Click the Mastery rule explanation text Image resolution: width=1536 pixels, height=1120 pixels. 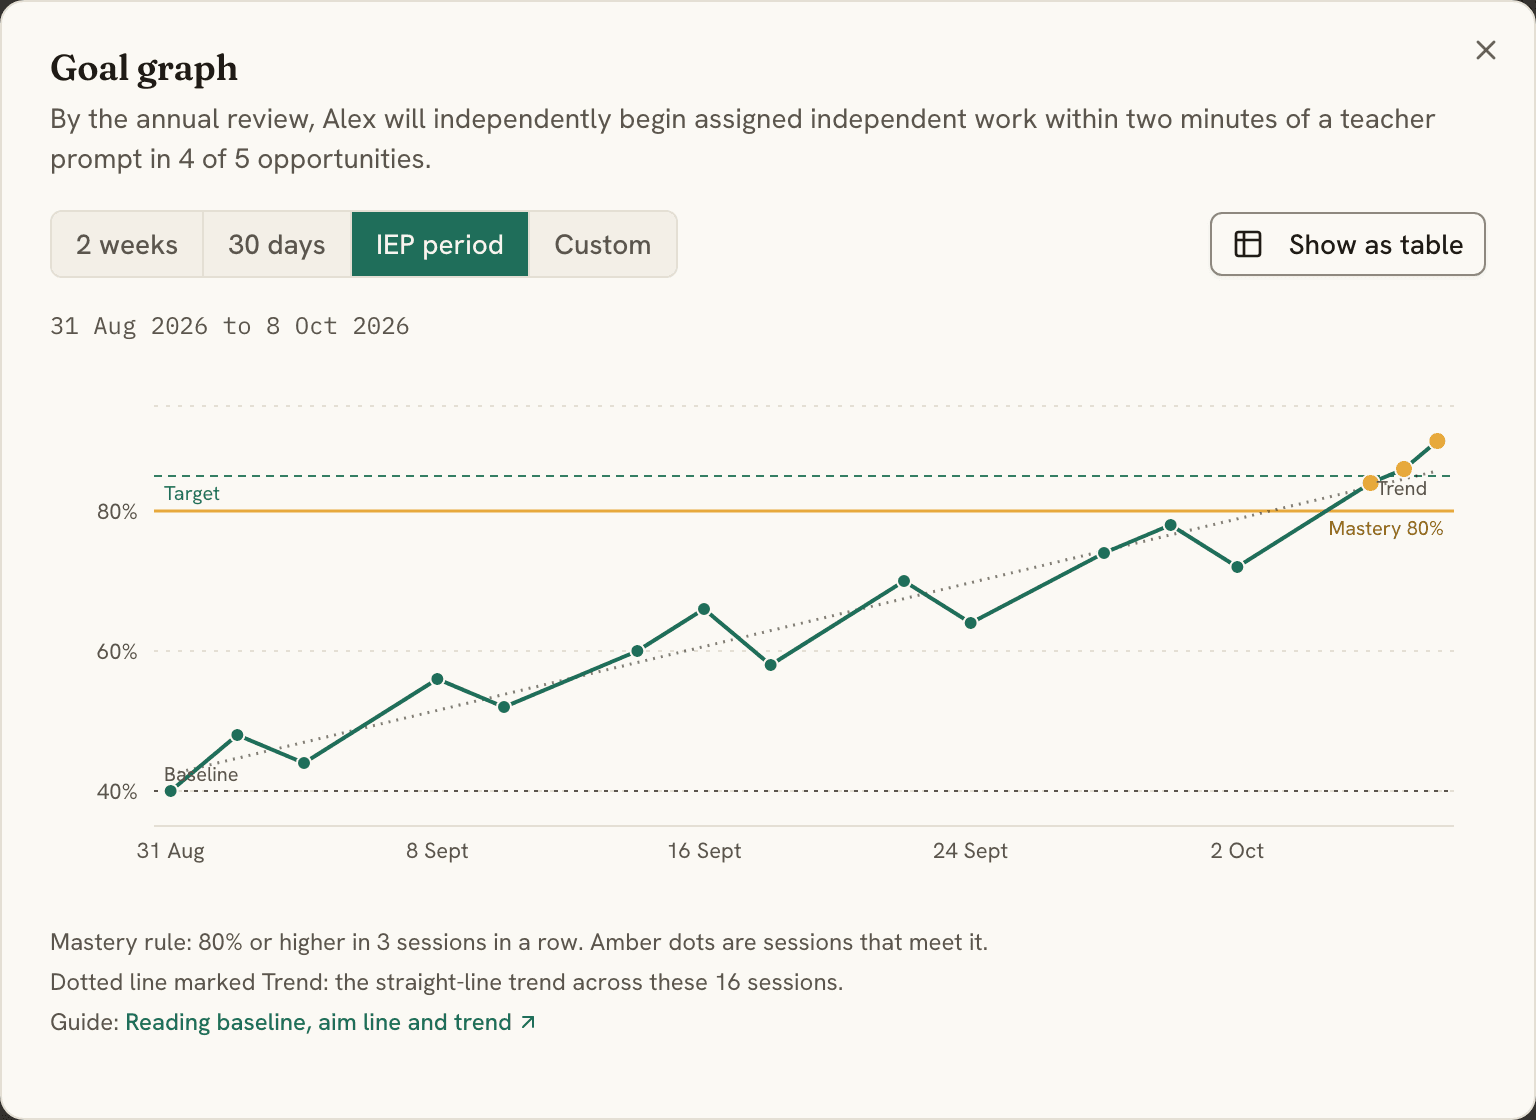(519, 942)
